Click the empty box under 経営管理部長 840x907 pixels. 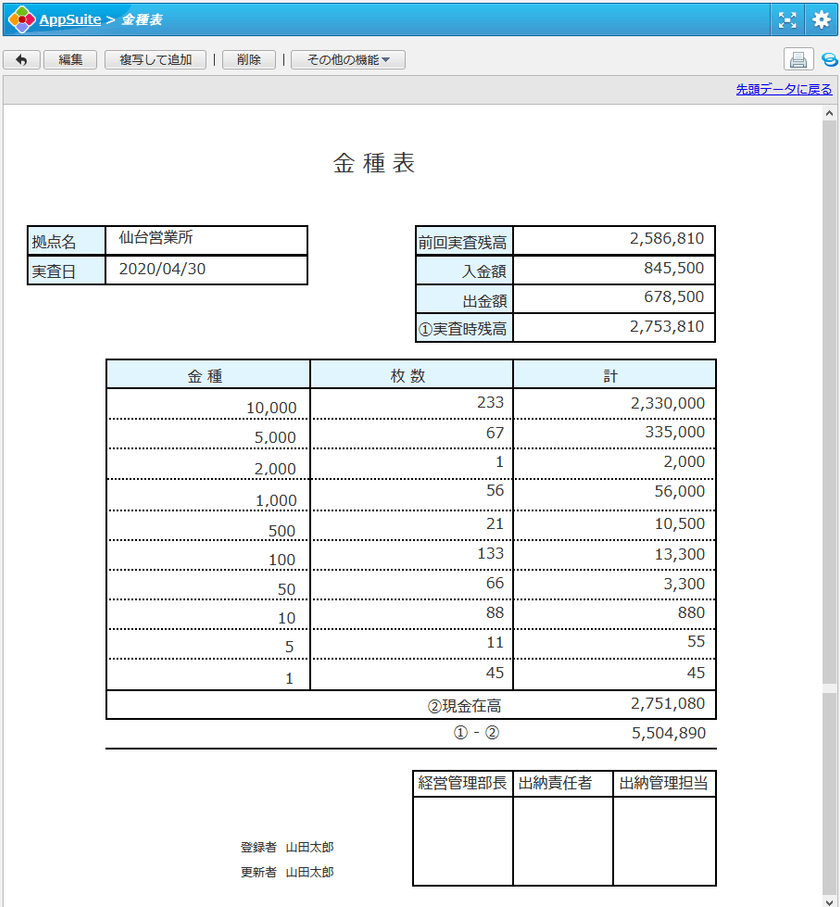[x=462, y=840]
